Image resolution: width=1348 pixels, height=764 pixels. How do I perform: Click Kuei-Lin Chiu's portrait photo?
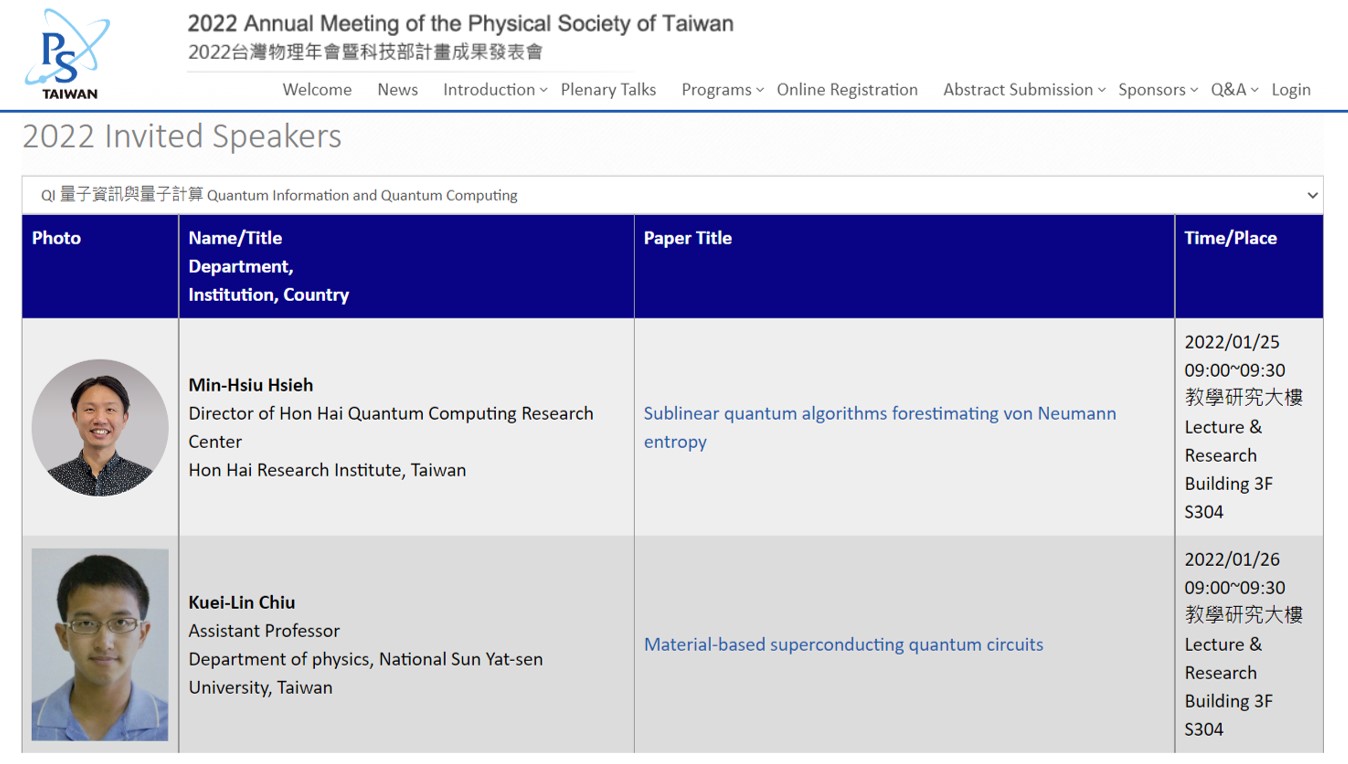(100, 644)
